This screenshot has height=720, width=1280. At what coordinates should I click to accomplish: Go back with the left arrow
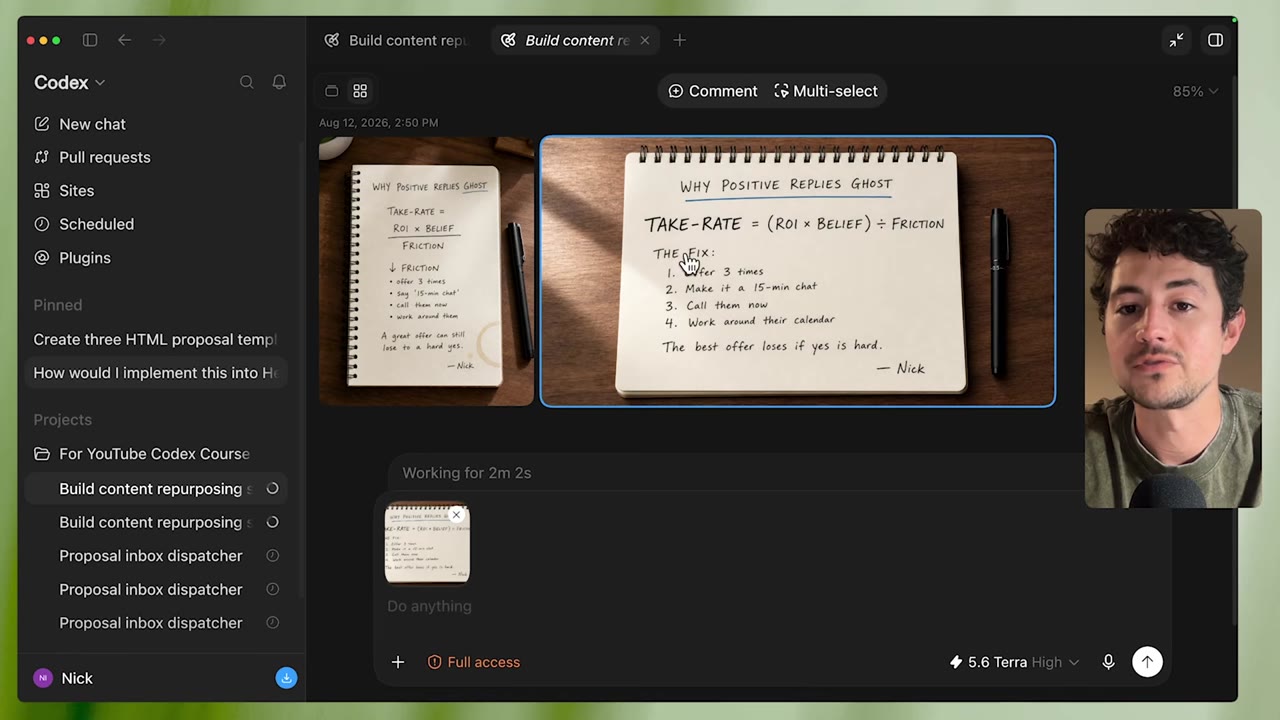pyautogui.click(x=124, y=40)
